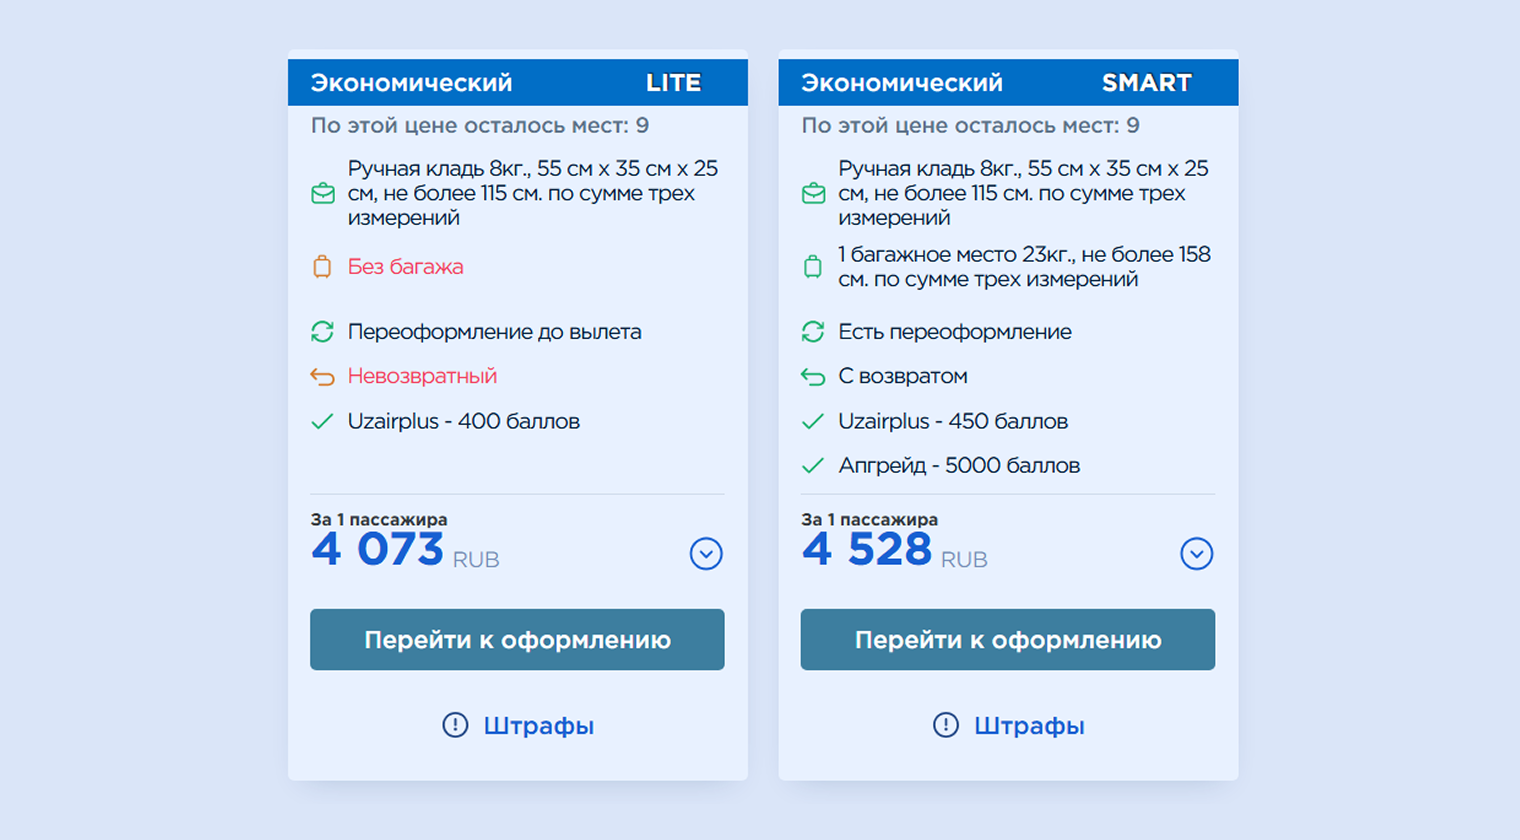Select the SMART fare header
This screenshot has width=1520, height=840.
(x=1007, y=82)
